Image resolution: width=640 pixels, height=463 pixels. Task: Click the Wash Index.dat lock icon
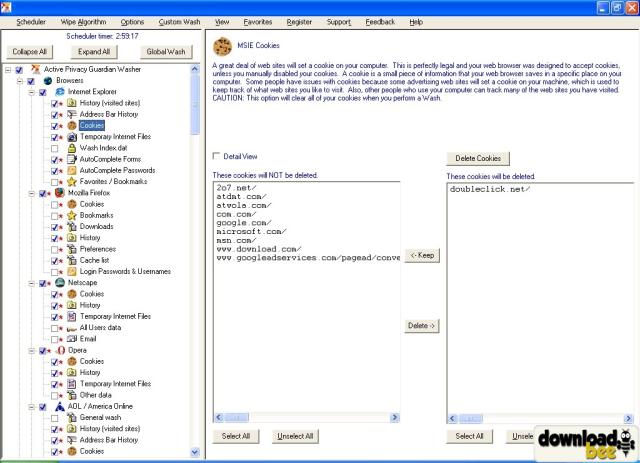(72, 148)
